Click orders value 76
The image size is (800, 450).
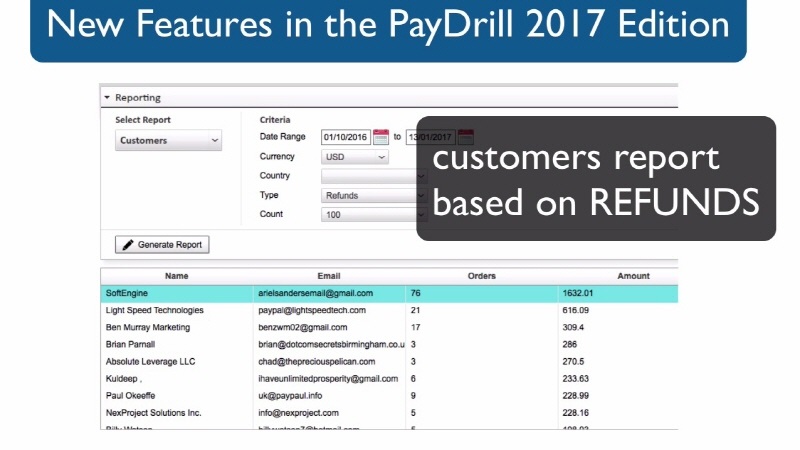[x=415, y=293]
